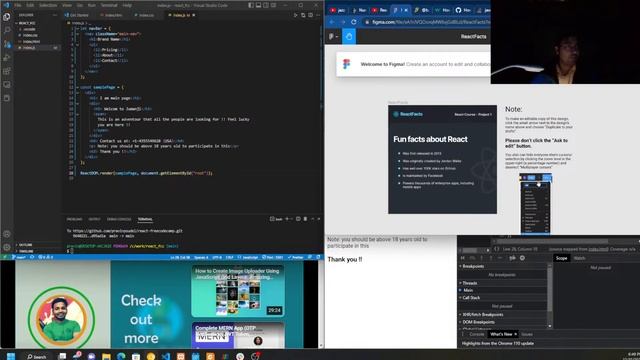The width and height of the screenshot is (640, 360).
Task: Open Visual Studio Code from the taskbar
Action: coord(166,356)
